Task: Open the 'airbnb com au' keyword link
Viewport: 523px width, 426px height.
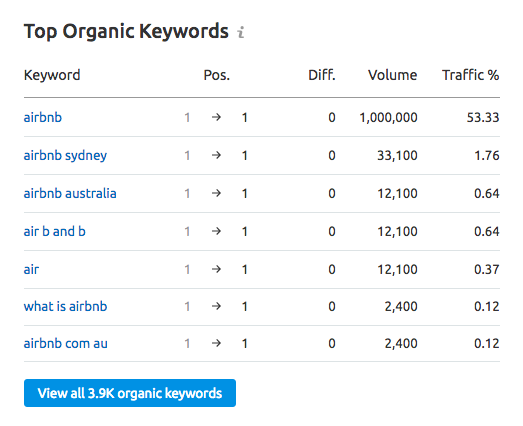Action: (x=66, y=344)
